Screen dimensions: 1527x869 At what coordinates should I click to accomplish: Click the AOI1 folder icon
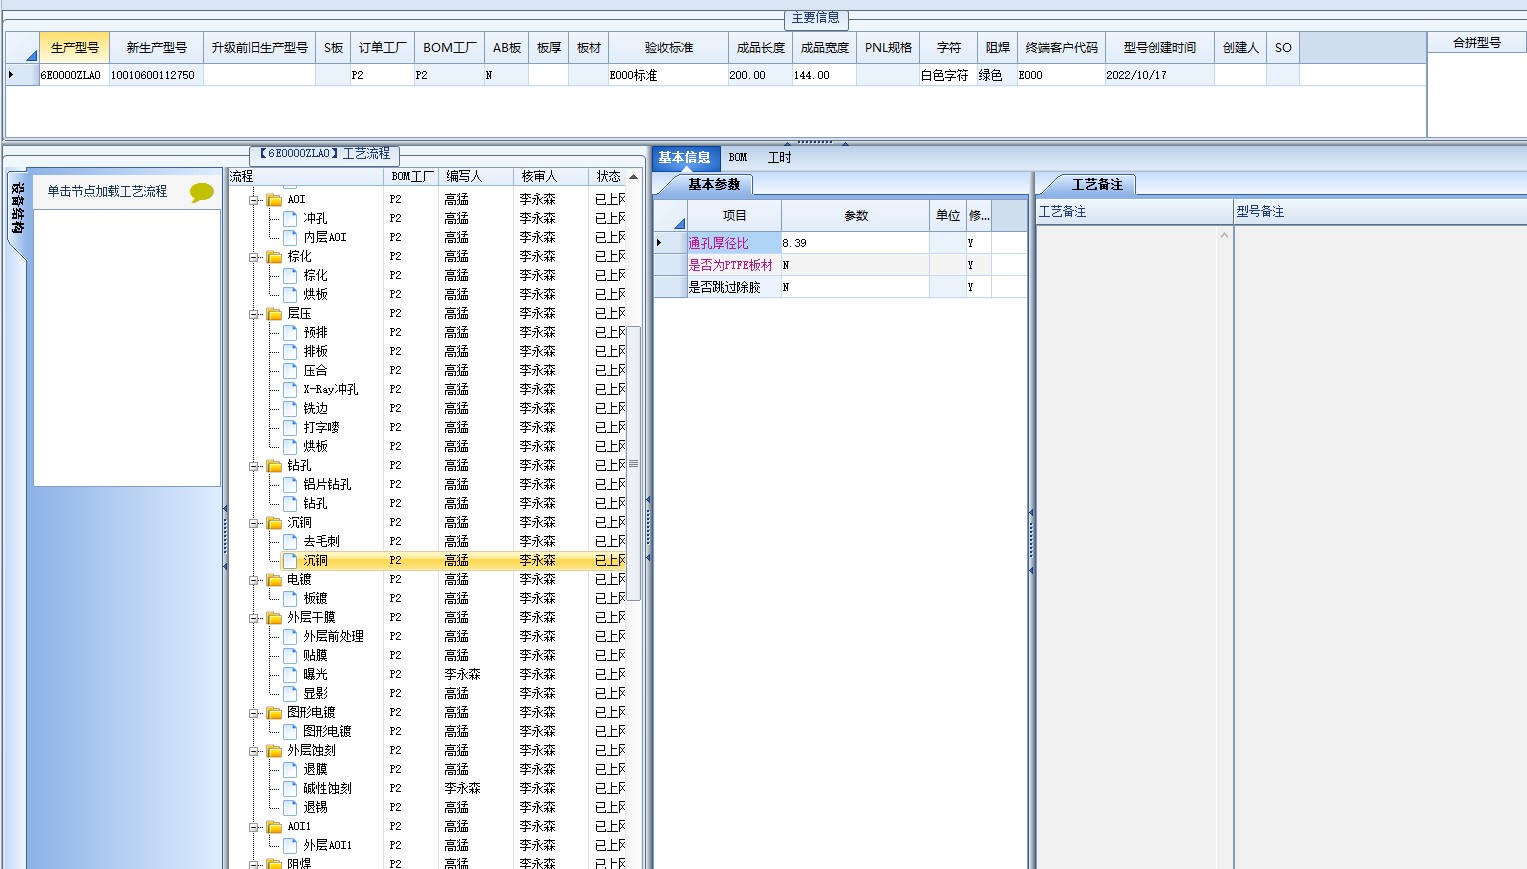(274, 826)
